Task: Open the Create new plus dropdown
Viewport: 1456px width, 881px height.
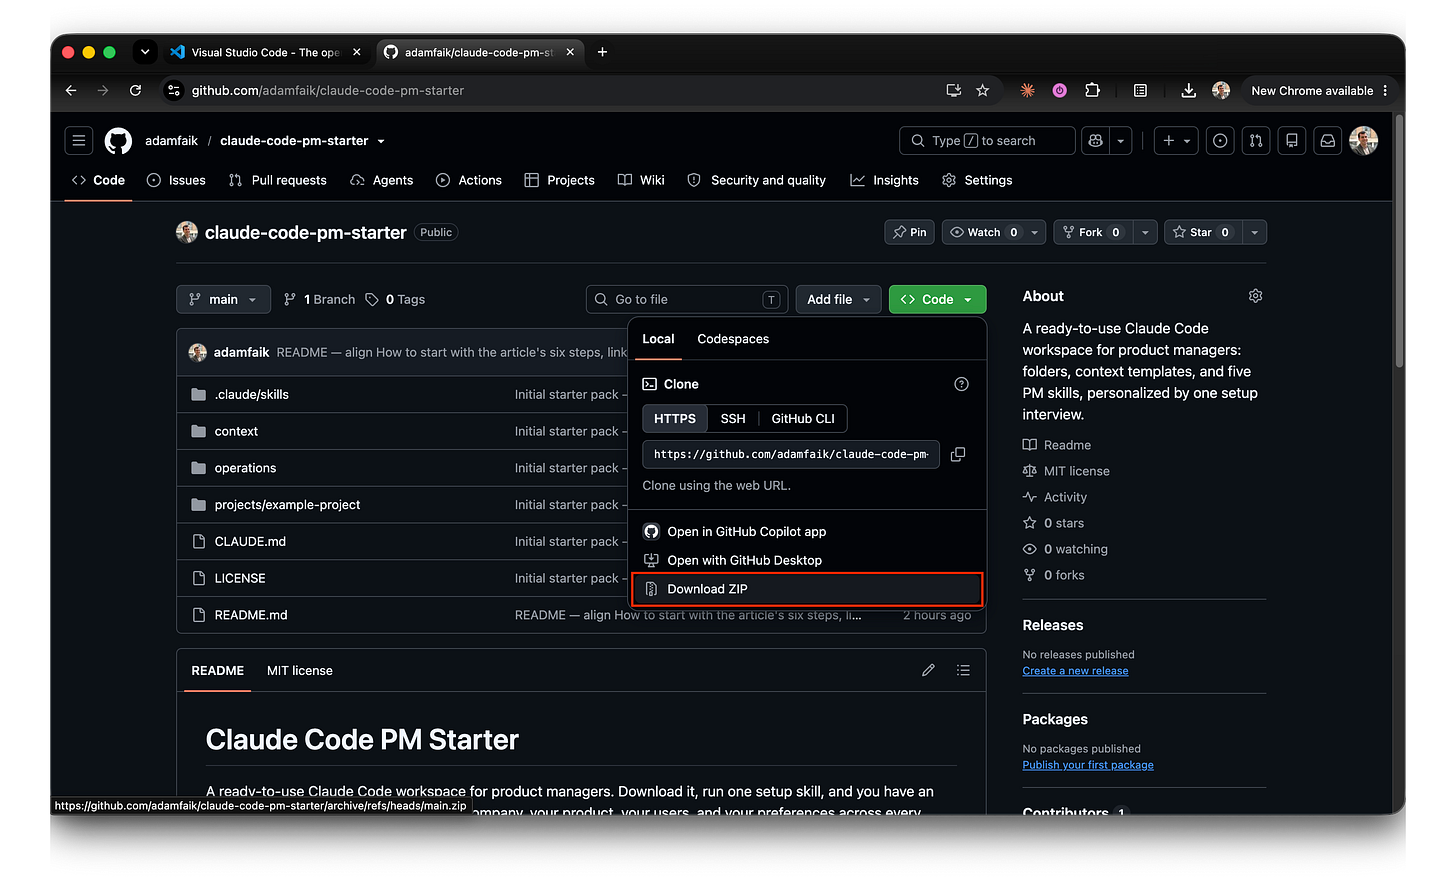Action: (1176, 141)
